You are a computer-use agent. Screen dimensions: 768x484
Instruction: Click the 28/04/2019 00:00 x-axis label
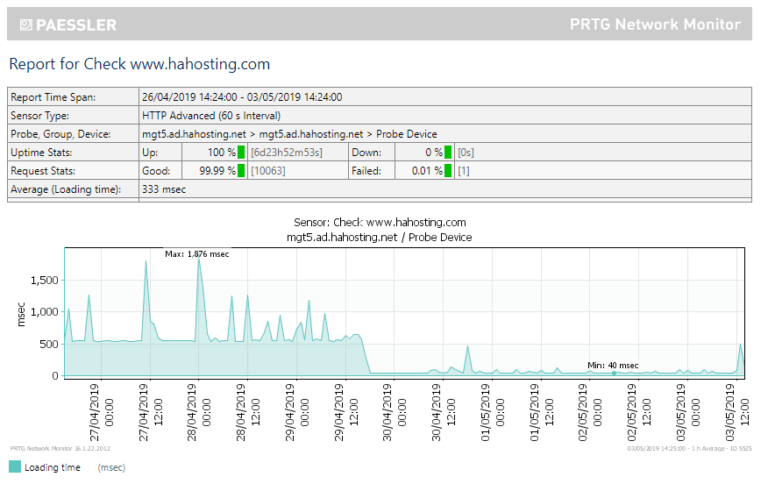pyautogui.click(x=199, y=412)
